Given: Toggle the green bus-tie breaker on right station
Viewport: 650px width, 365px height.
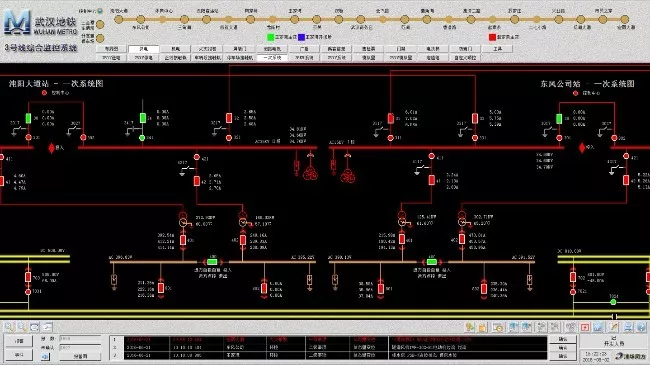Looking at the screenshot, I should pos(432,262).
